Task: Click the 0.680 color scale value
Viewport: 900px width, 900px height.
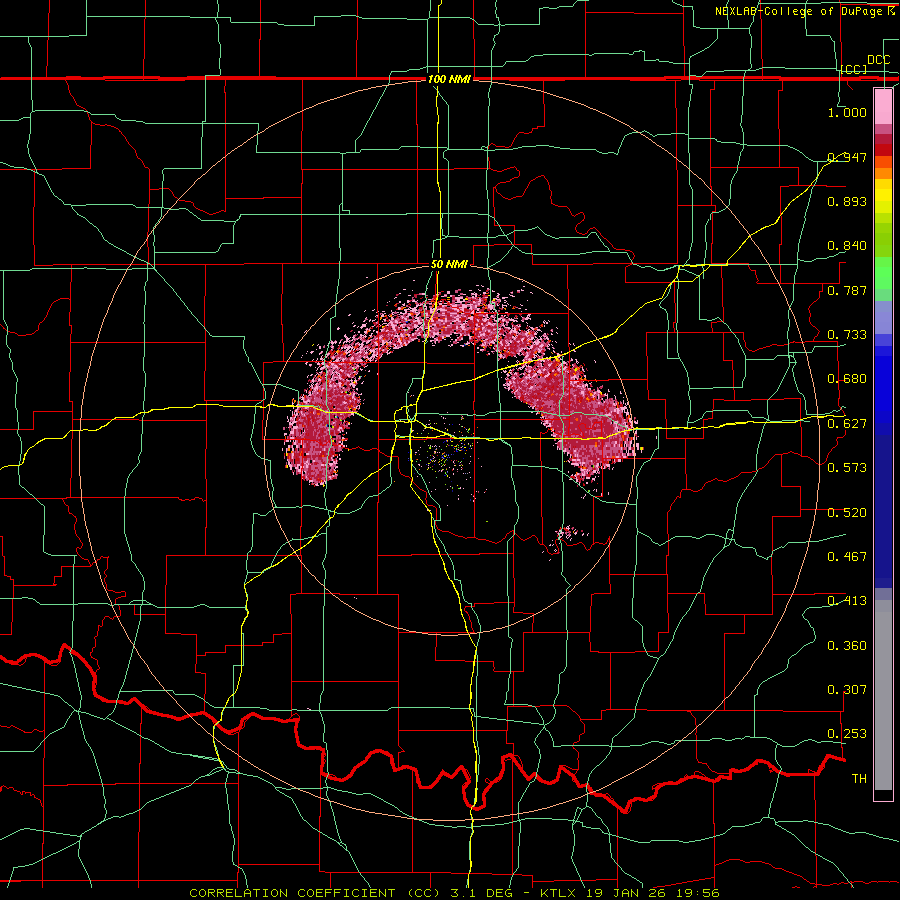Action: (847, 379)
